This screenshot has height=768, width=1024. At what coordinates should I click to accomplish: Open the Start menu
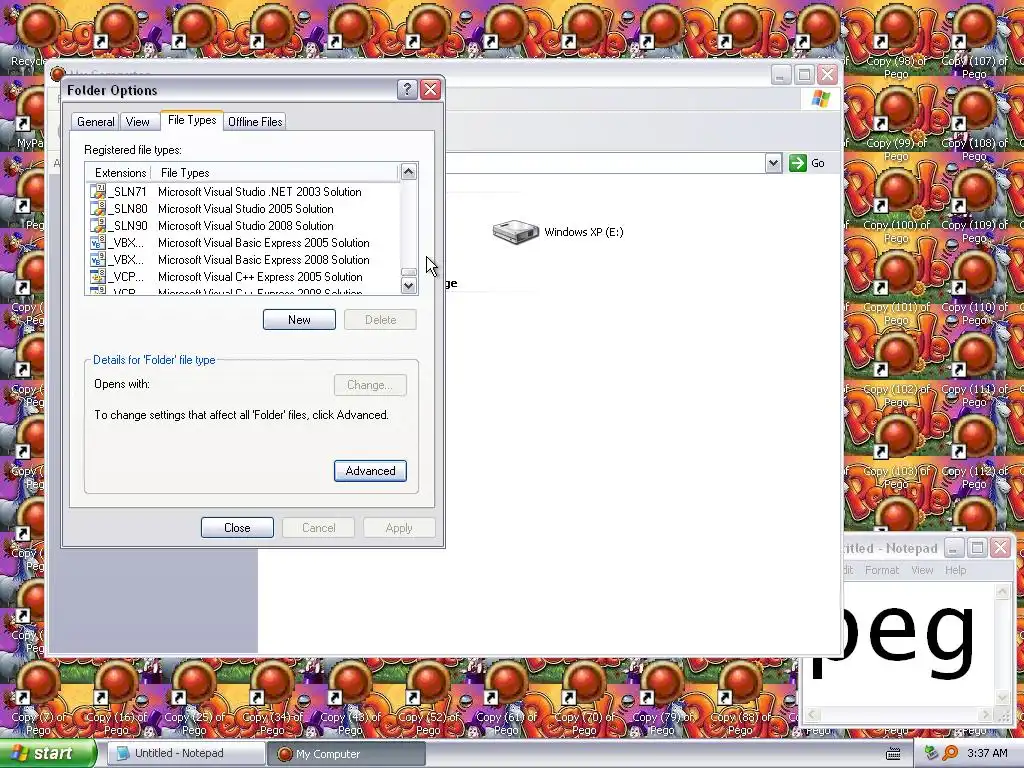(x=46, y=753)
